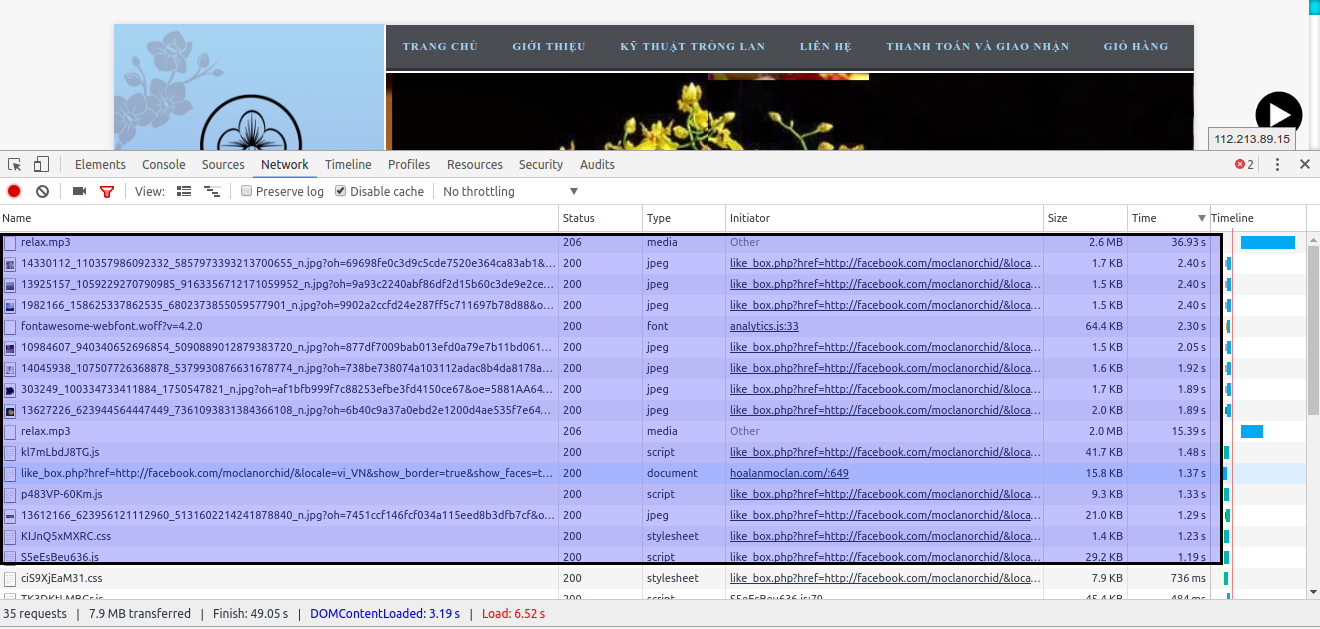Open DevTools three-dot customize menu
Viewport: 1320px width, 629px height.
1277,165
